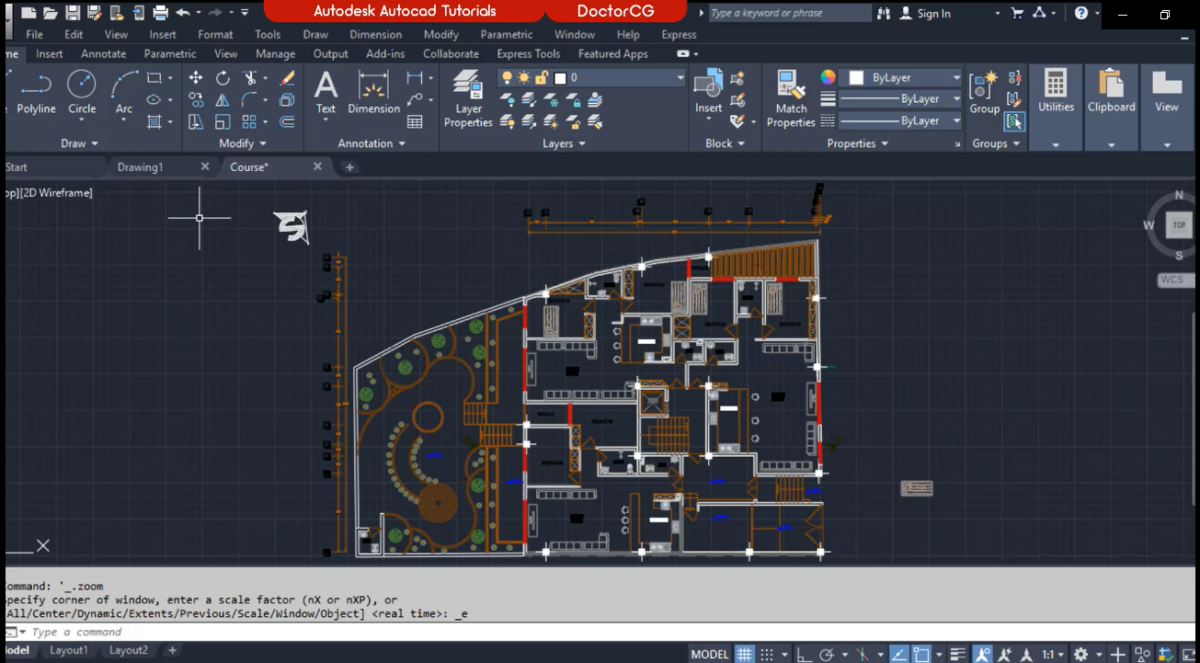This screenshot has width=1200, height=663.
Task: Select the Text annotation tool
Action: (x=326, y=92)
